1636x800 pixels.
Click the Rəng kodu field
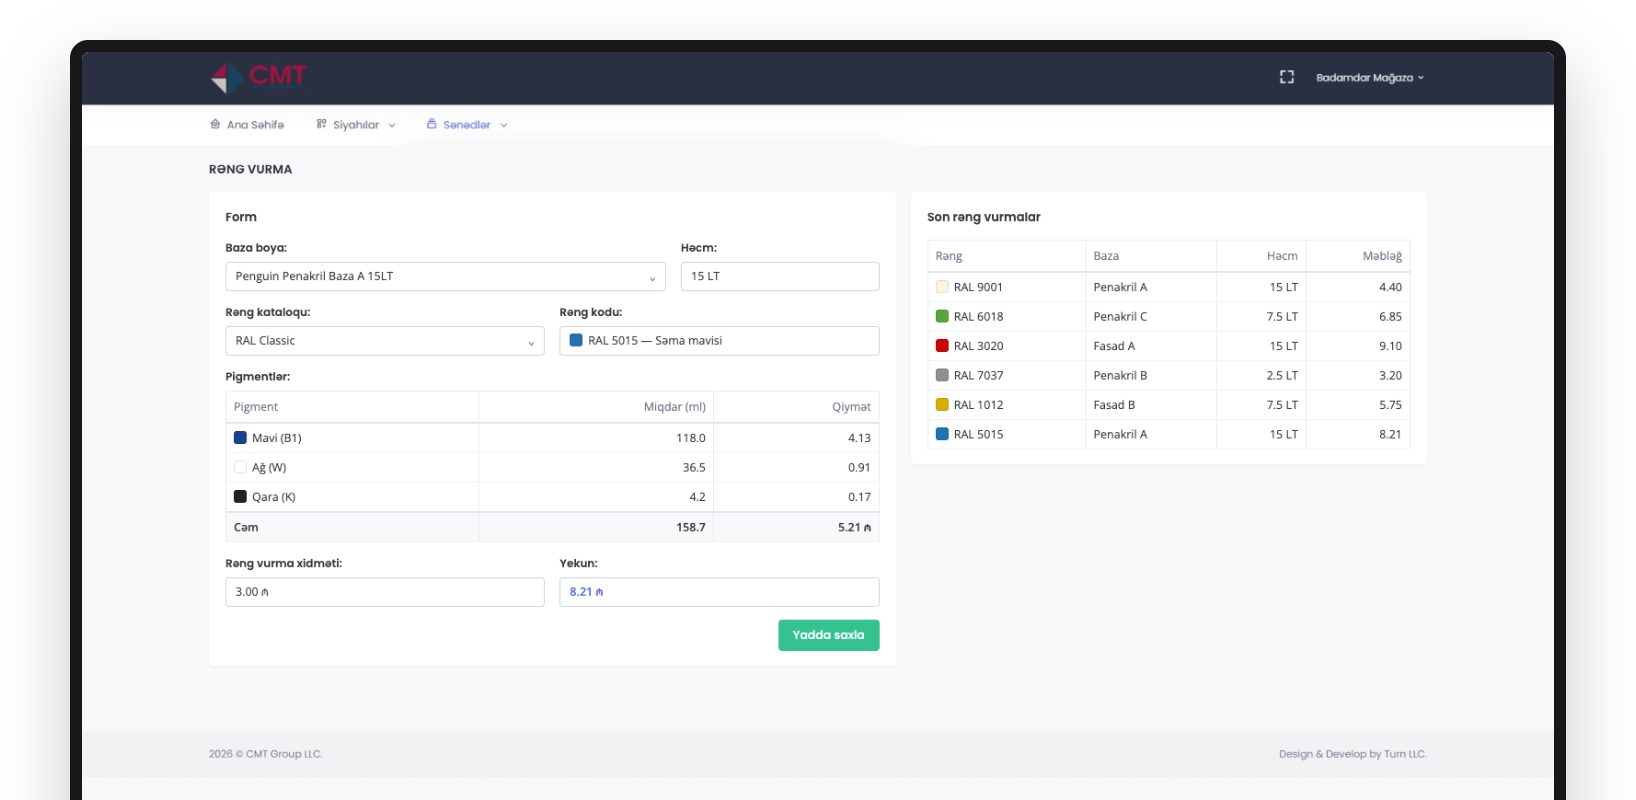719,341
